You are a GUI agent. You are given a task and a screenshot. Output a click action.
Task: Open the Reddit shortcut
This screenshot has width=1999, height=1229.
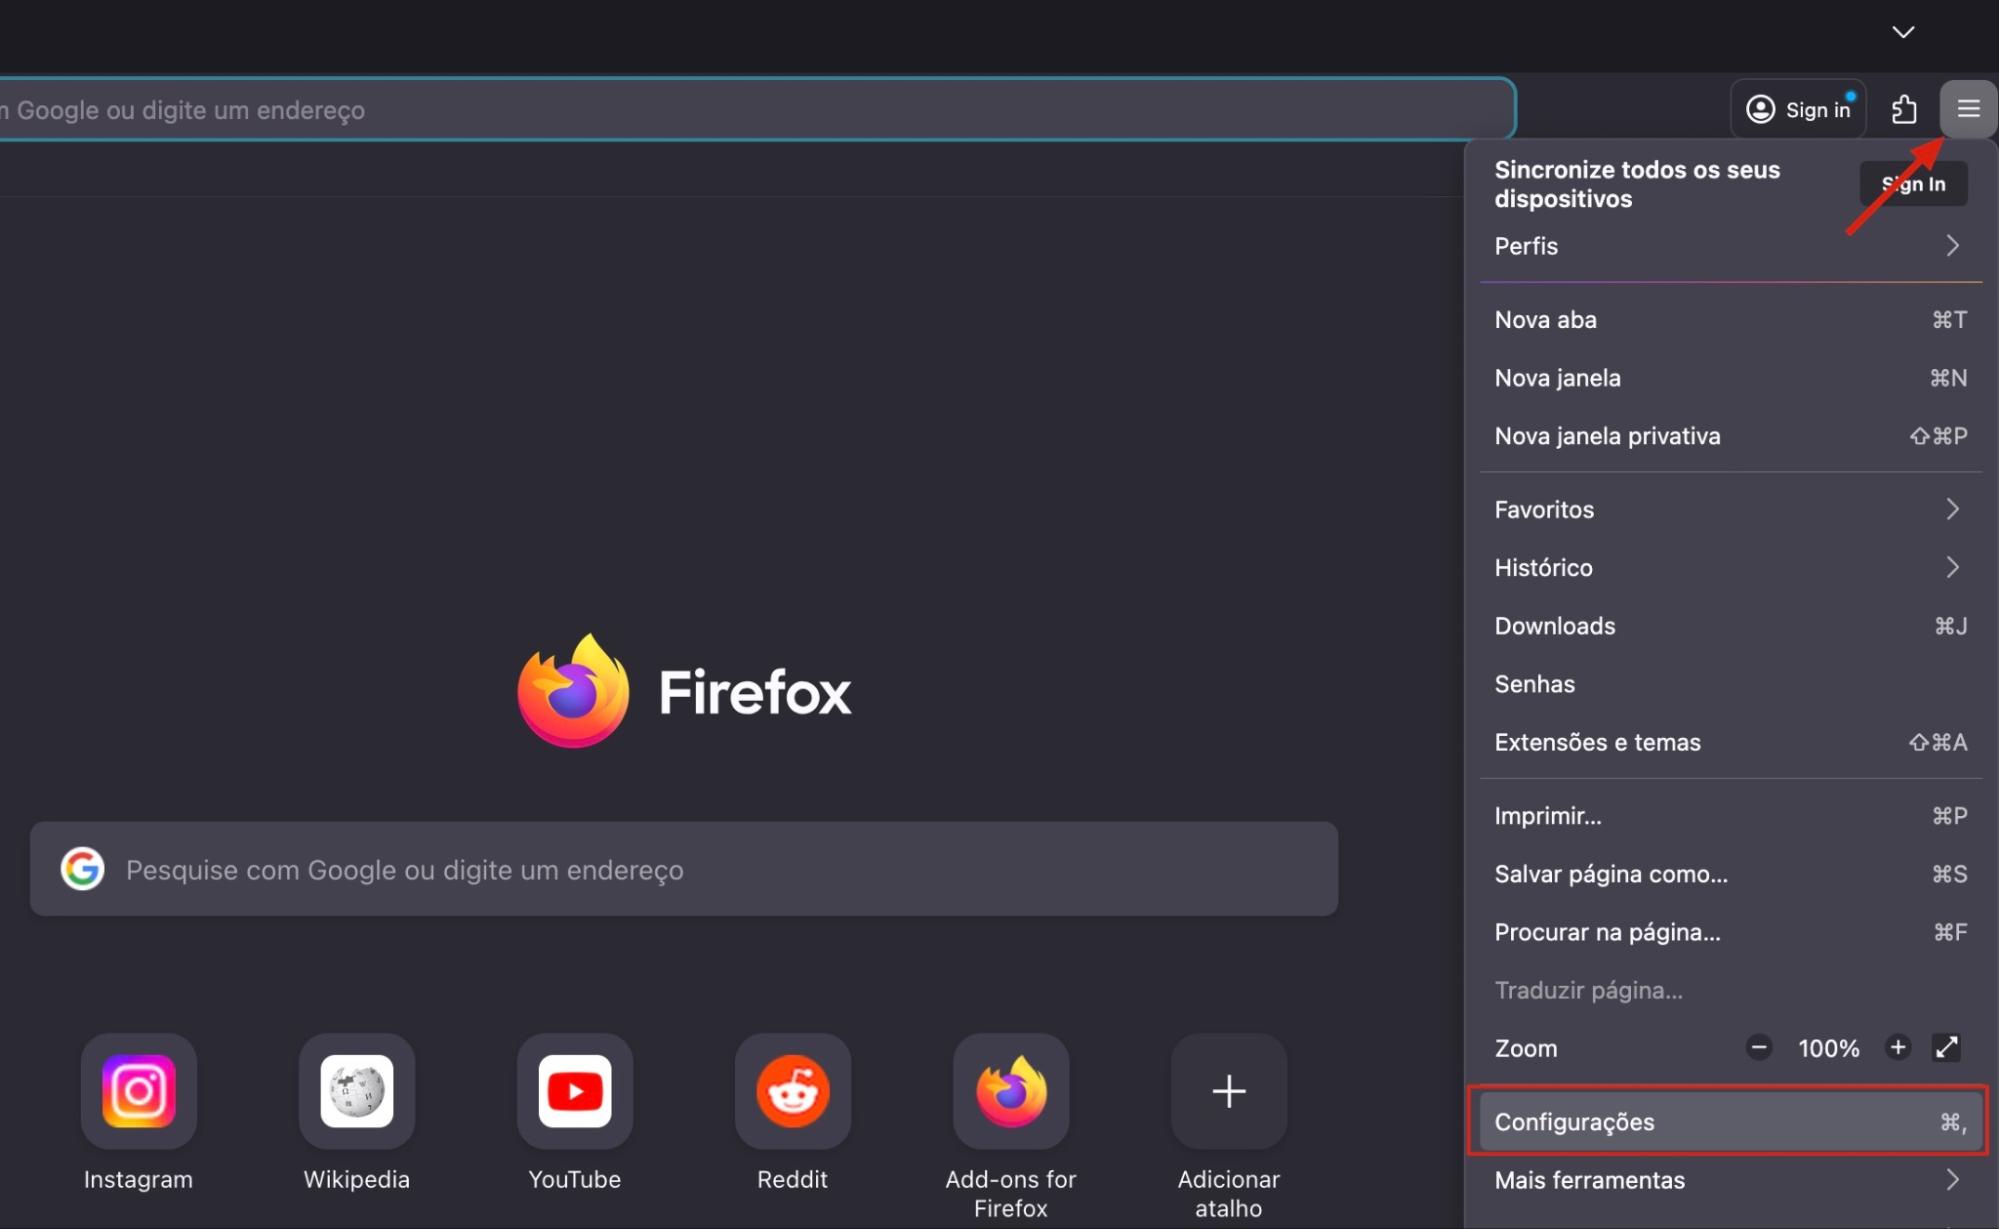click(x=792, y=1092)
